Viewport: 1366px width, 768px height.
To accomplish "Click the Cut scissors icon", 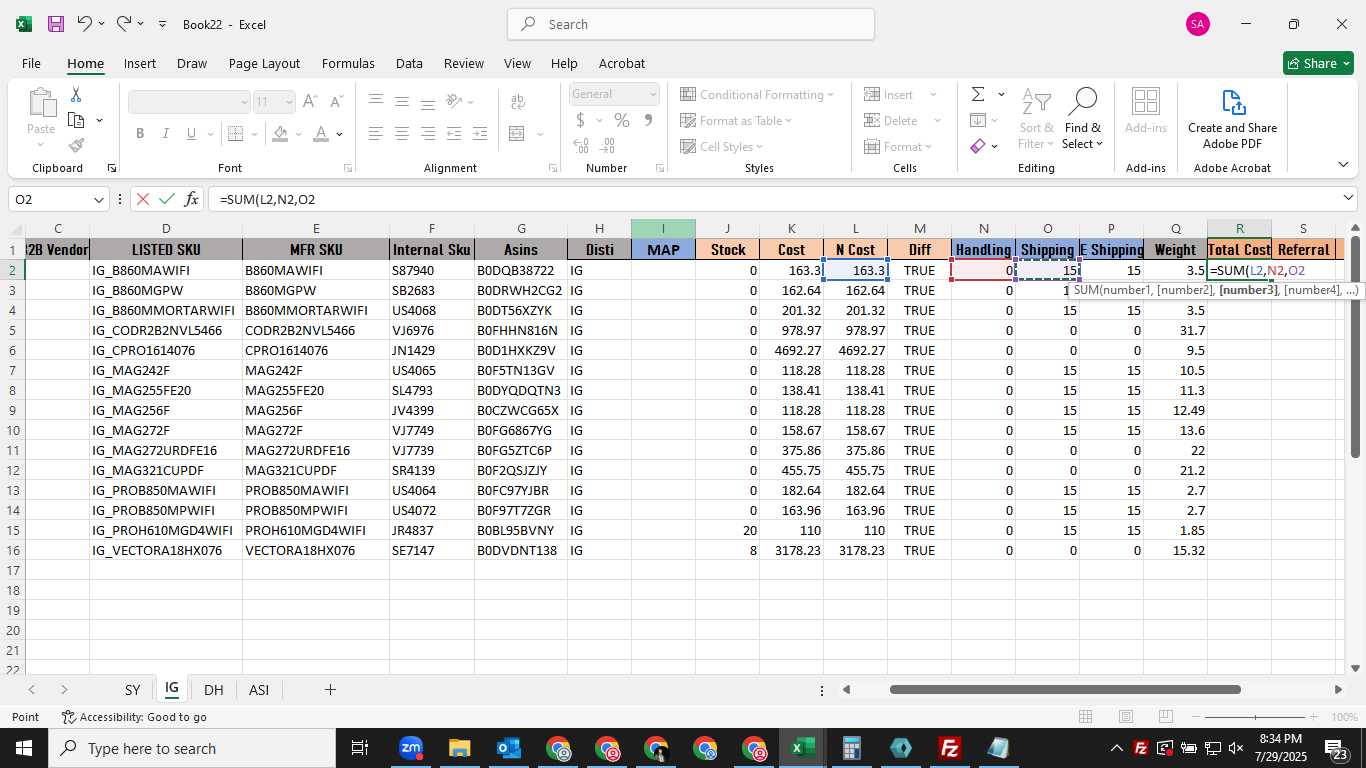I will tap(76, 95).
